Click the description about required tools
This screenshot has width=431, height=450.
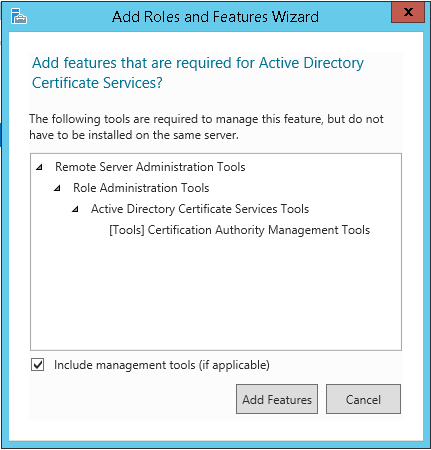pyautogui.click(x=206, y=127)
